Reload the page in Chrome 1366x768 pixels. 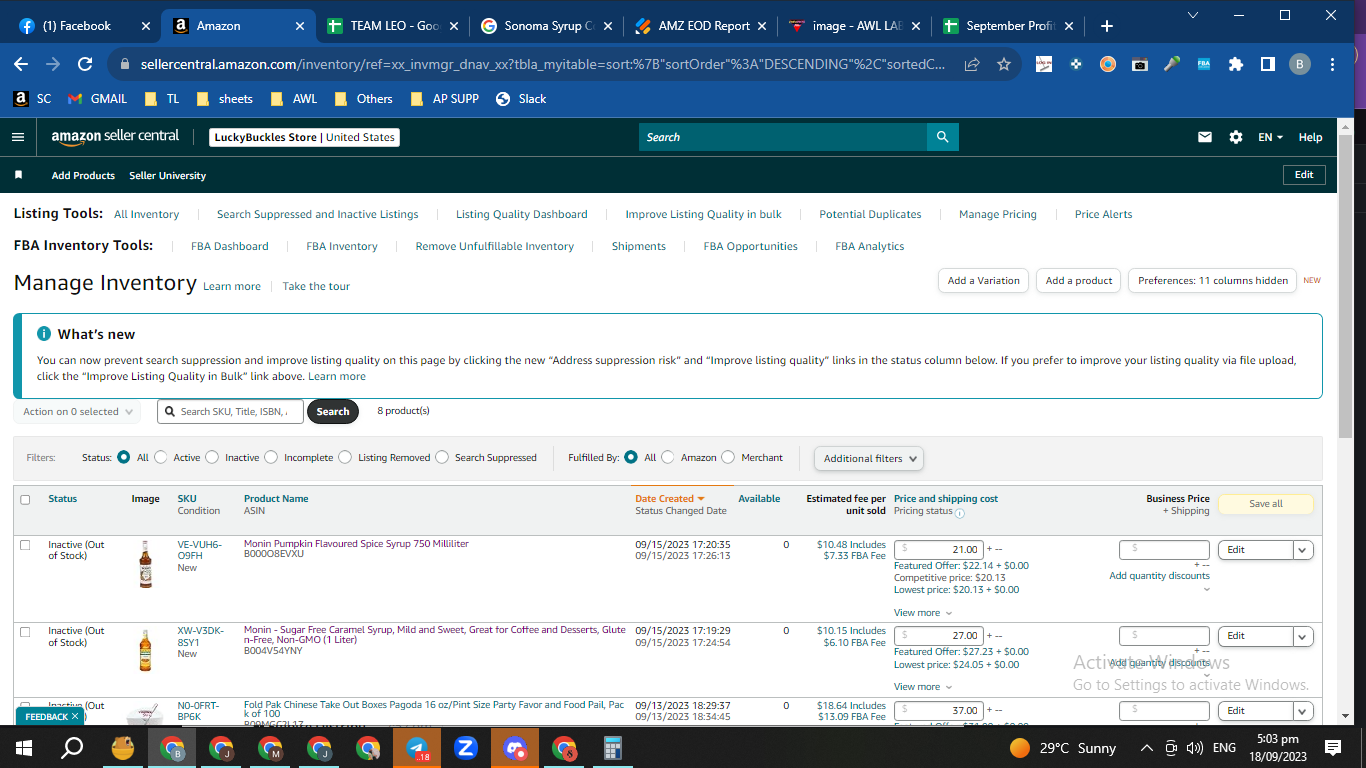pyautogui.click(x=85, y=64)
